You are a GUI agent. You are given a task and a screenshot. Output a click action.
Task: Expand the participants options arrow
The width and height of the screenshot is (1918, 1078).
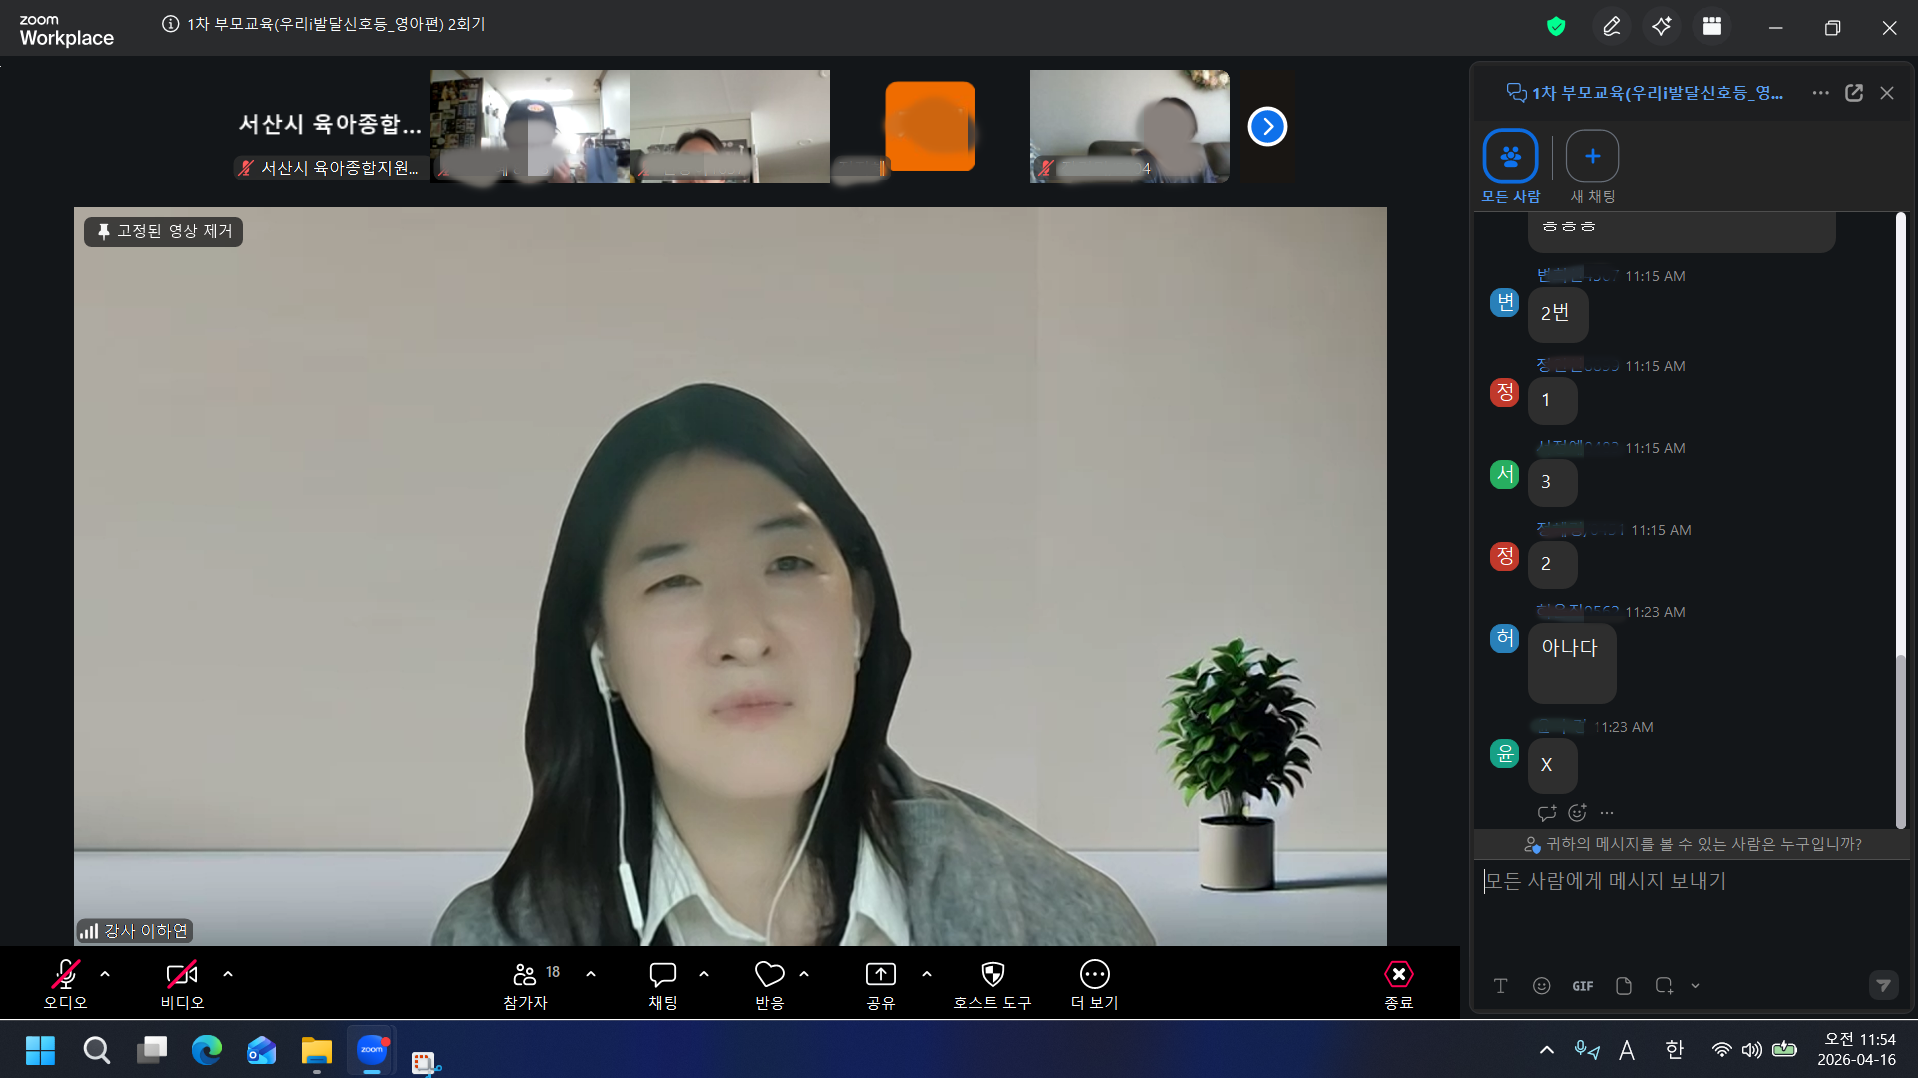coord(591,974)
